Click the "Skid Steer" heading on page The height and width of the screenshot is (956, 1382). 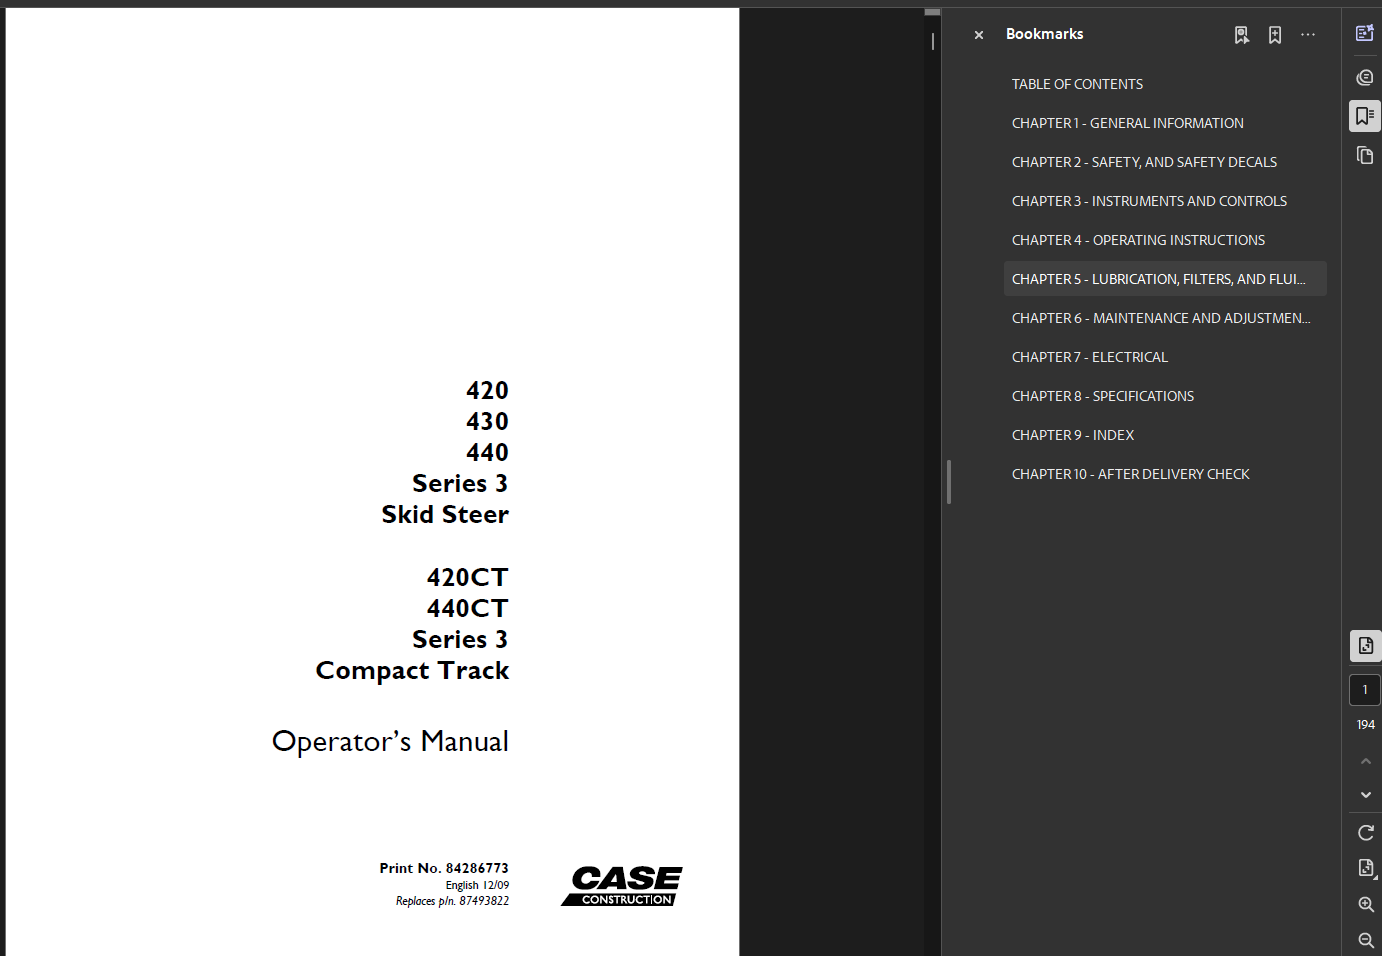[445, 514]
